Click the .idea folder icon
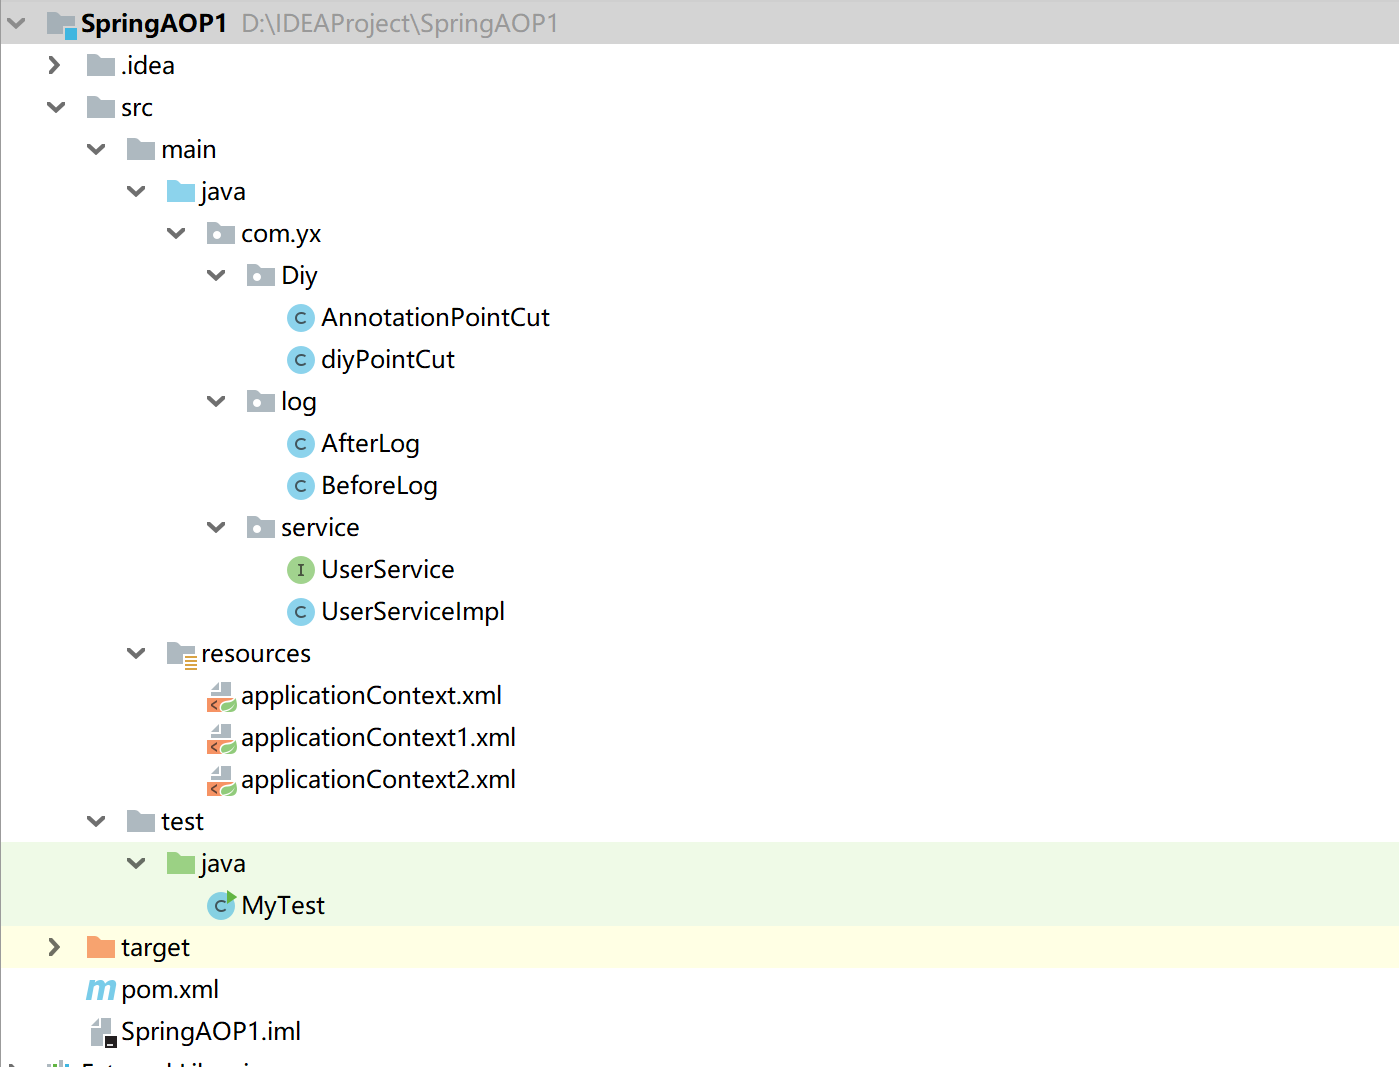The width and height of the screenshot is (1399, 1067). [x=101, y=66]
